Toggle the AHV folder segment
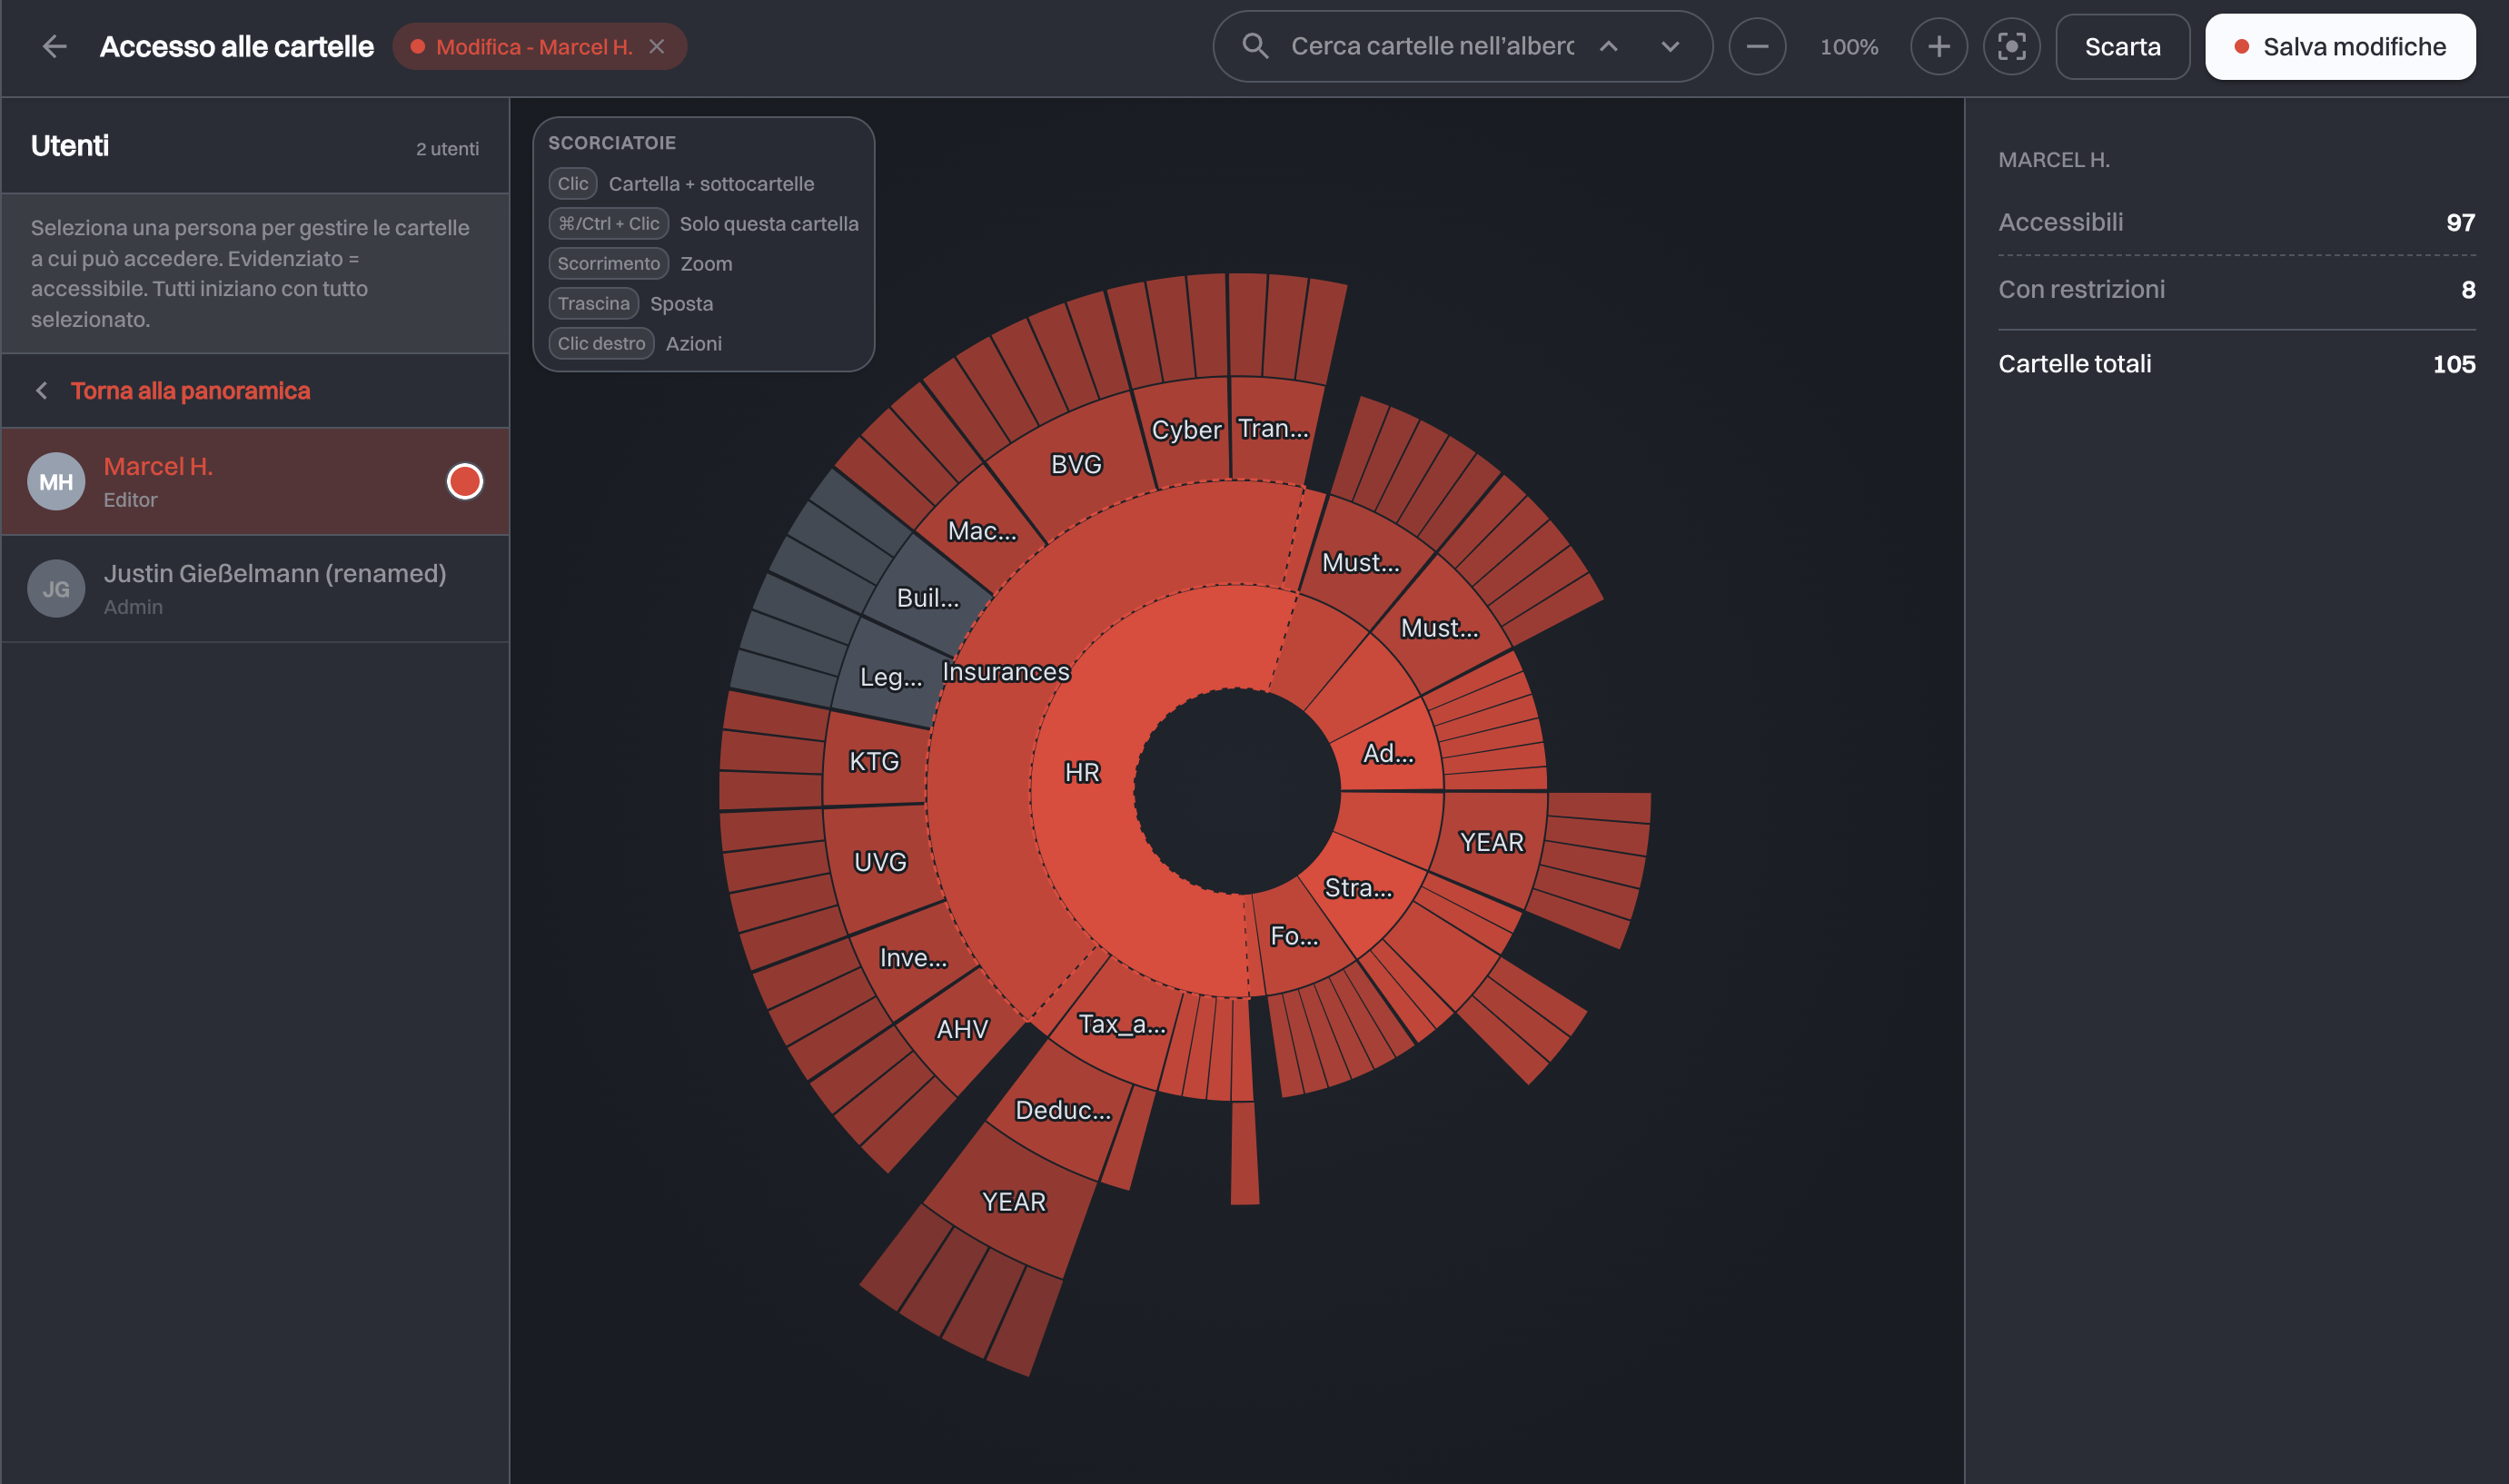The image size is (2509, 1484). (962, 1029)
